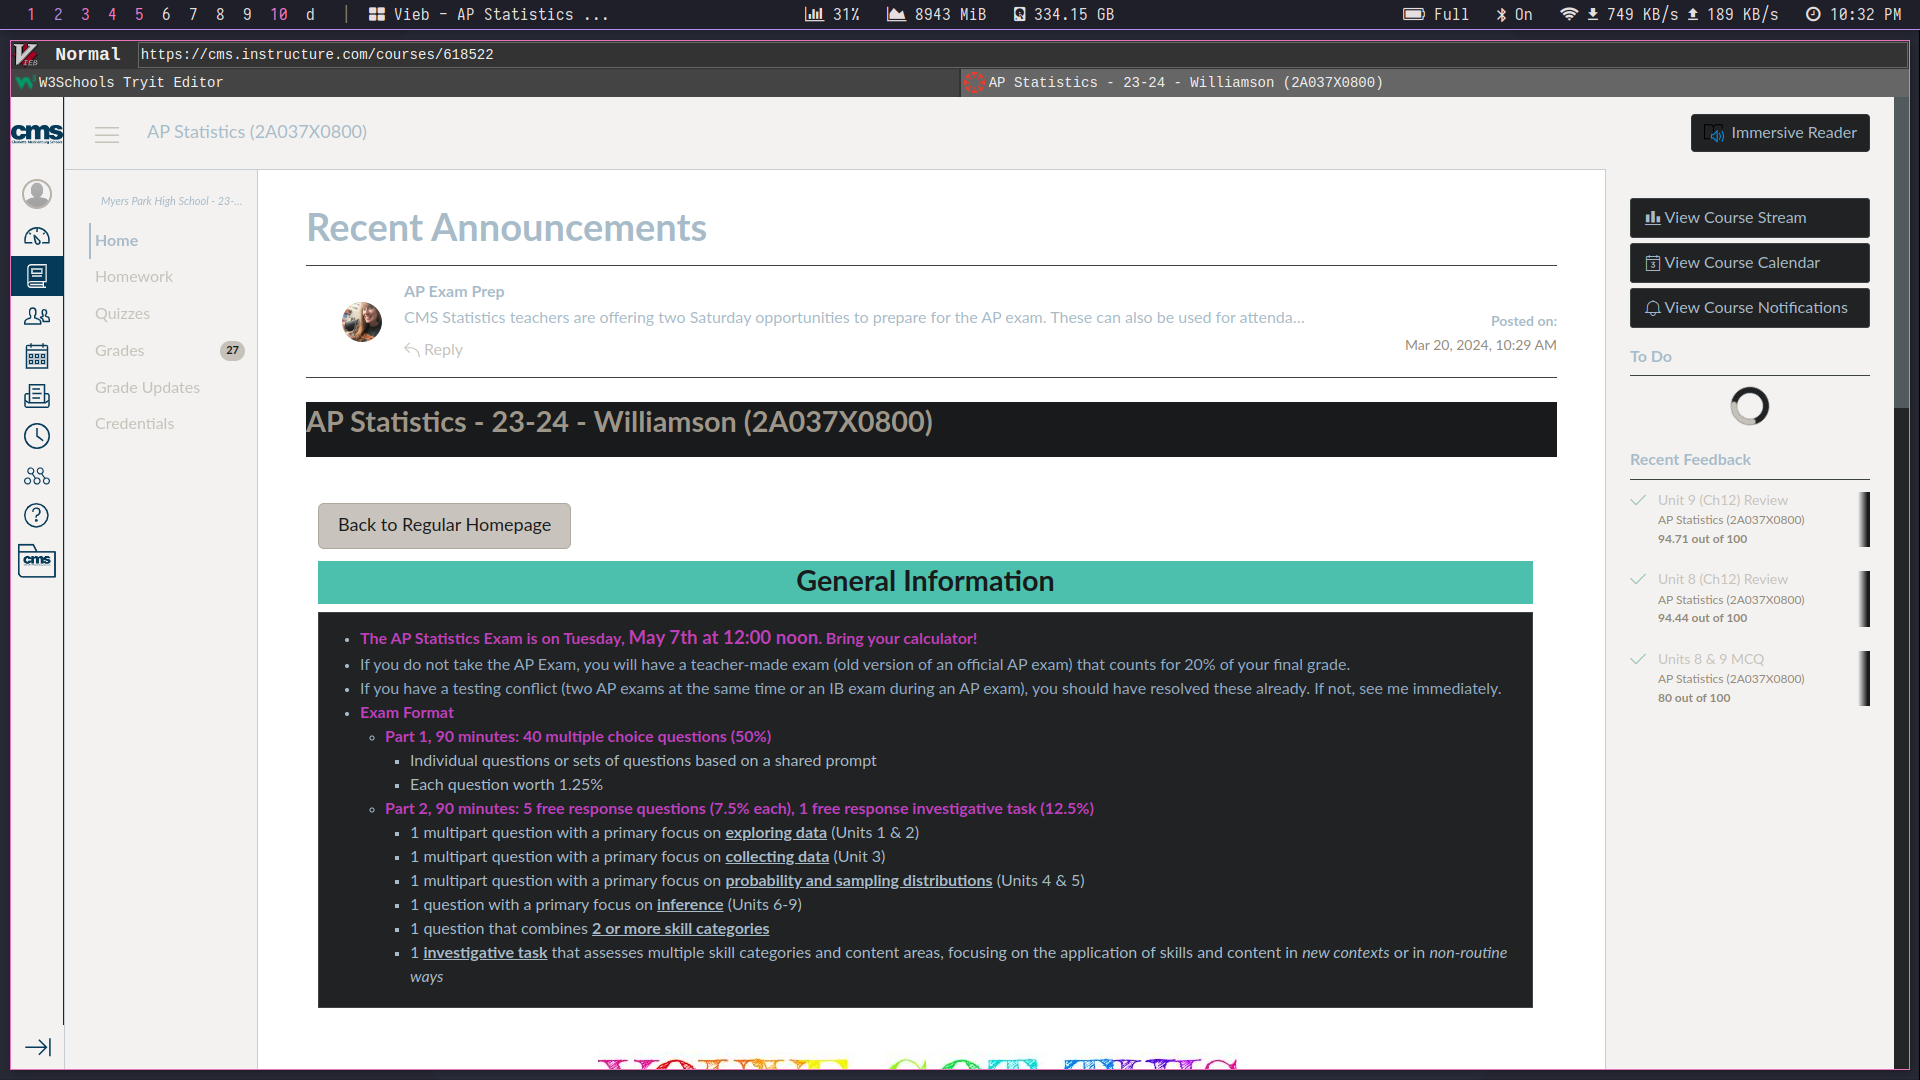The width and height of the screenshot is (1920, 1080).
Task: Click the Courses book icon
Action: [37, 276]
